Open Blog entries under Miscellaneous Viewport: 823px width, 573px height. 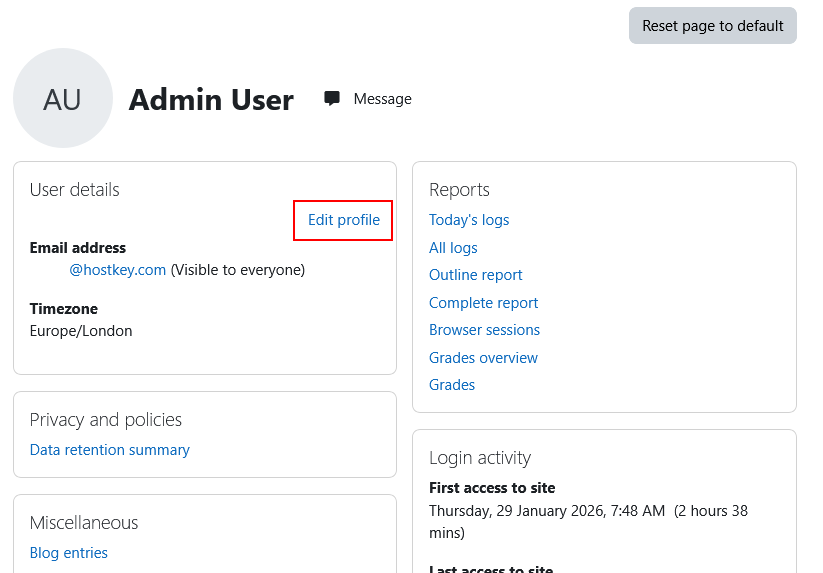[x=69, y=553]
